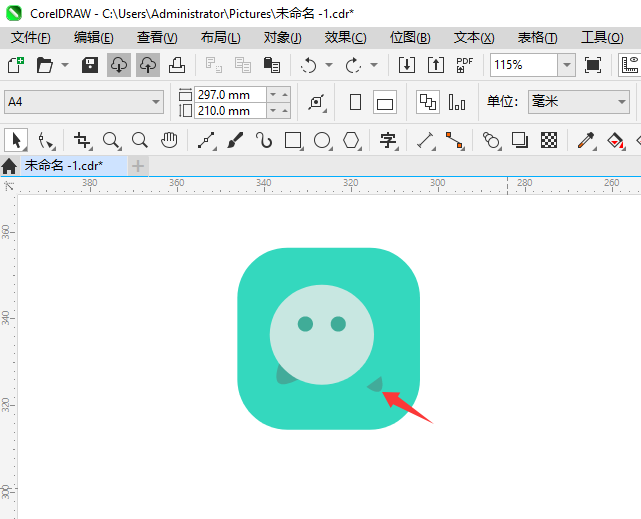Screen dimensions: 641x519
Task: Open the 编辑(E) menu
Action: tap(94, 38)
